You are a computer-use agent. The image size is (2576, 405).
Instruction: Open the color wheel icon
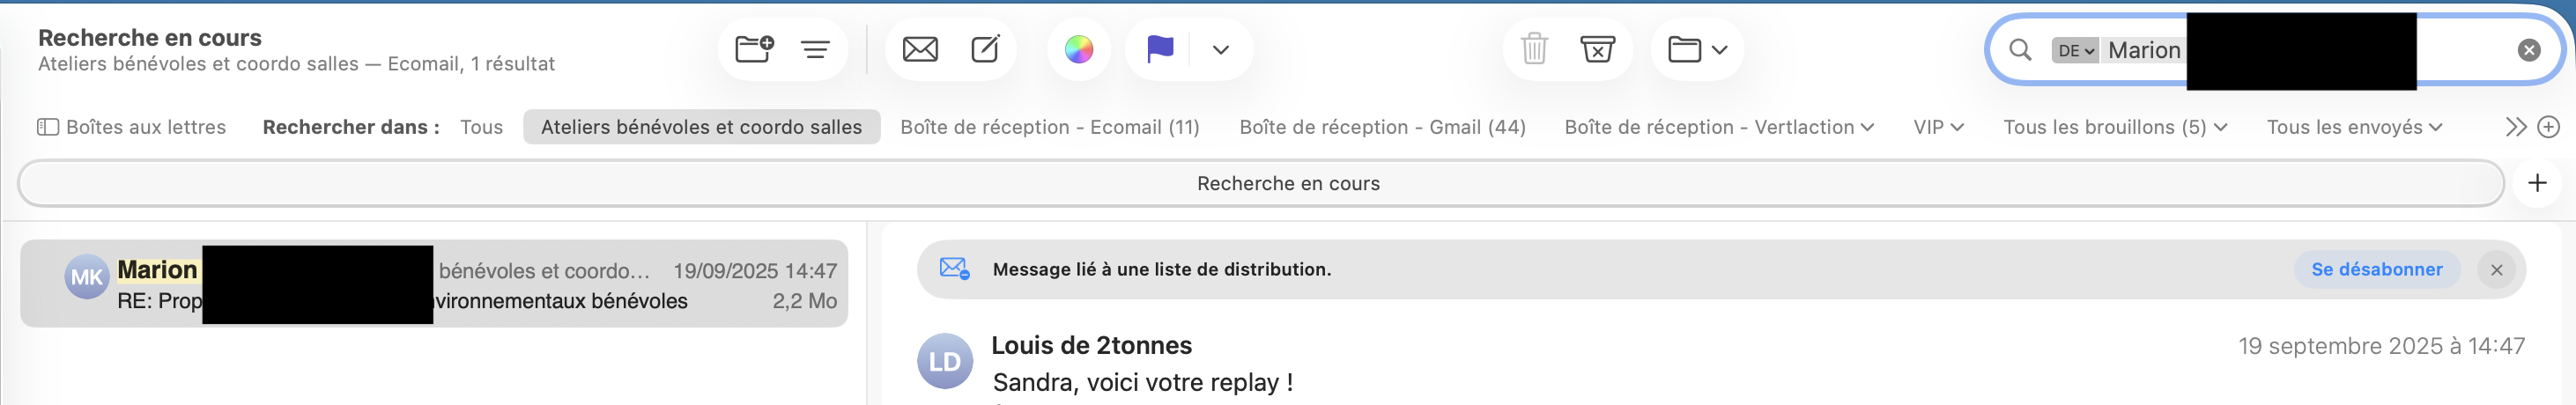pyautogui.click(x=1078, y=49)
